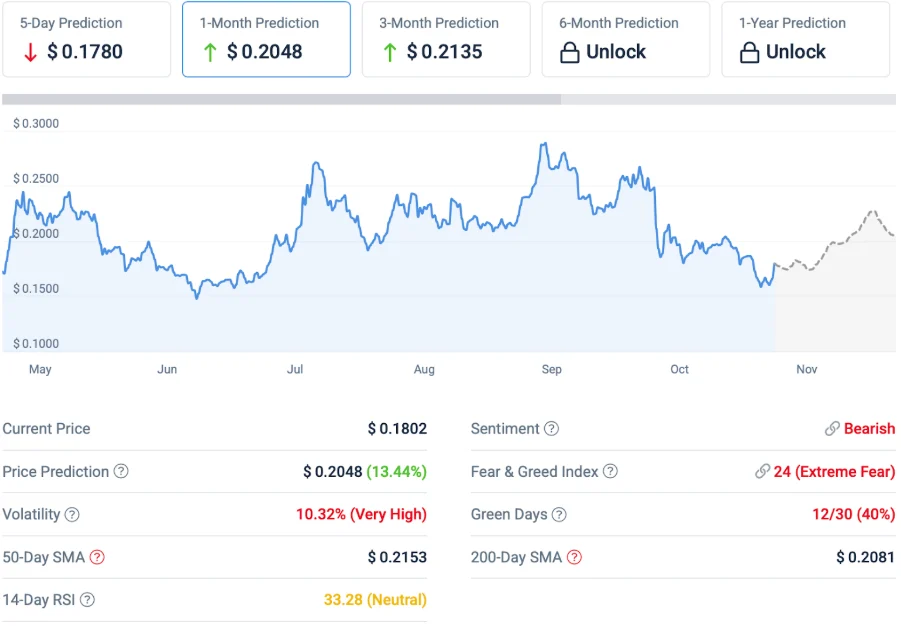Select the 5-Day Prediction tab
The image size is (901, 626).
coord(86,39)
